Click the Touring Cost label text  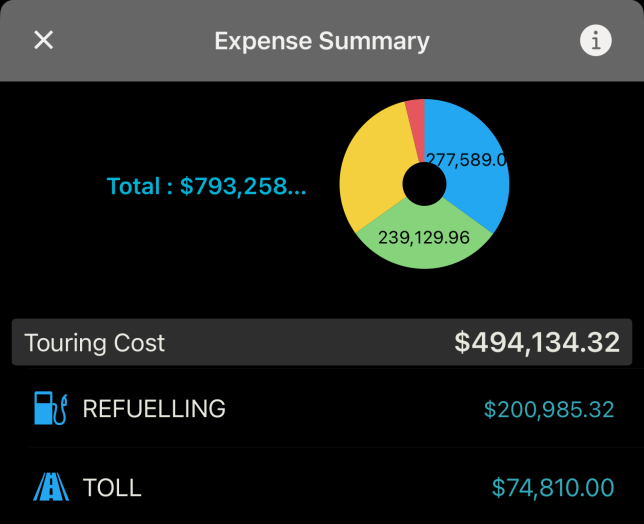tap(95, 343)
